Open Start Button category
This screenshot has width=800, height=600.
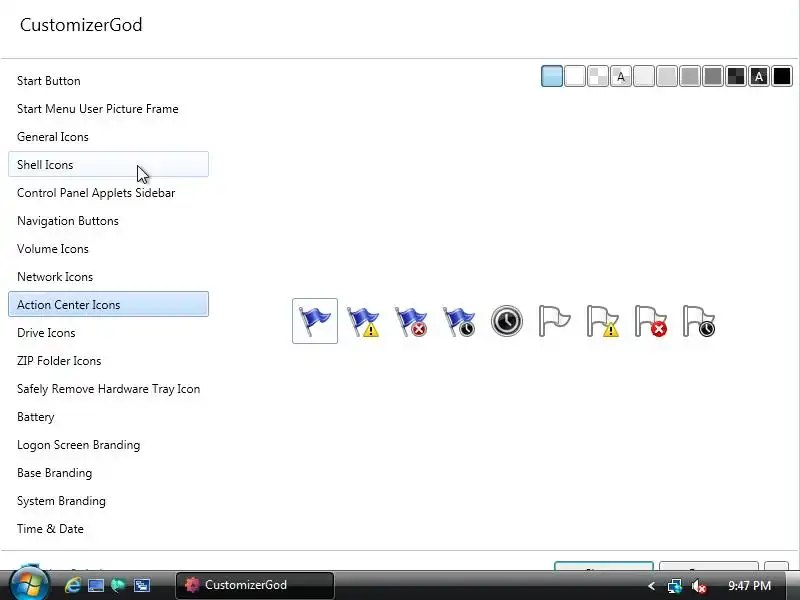[x=108, y=81]
